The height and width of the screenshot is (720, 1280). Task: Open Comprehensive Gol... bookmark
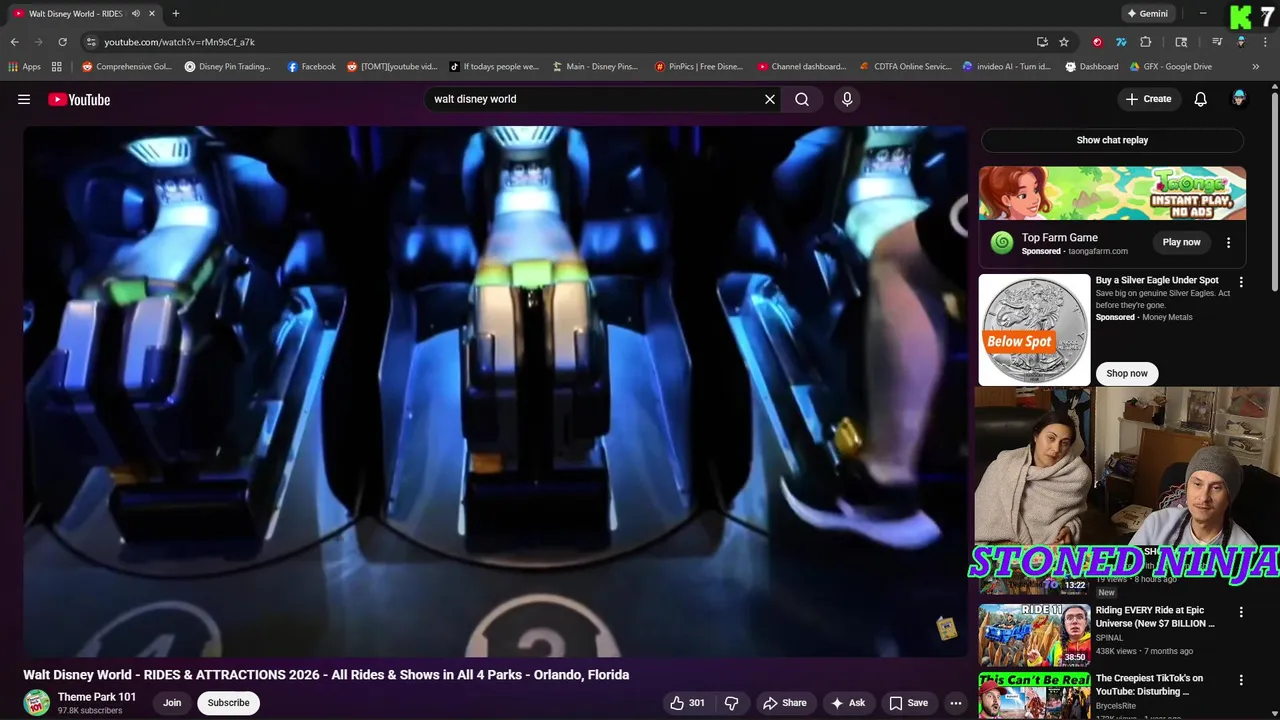tap(127, 67)
